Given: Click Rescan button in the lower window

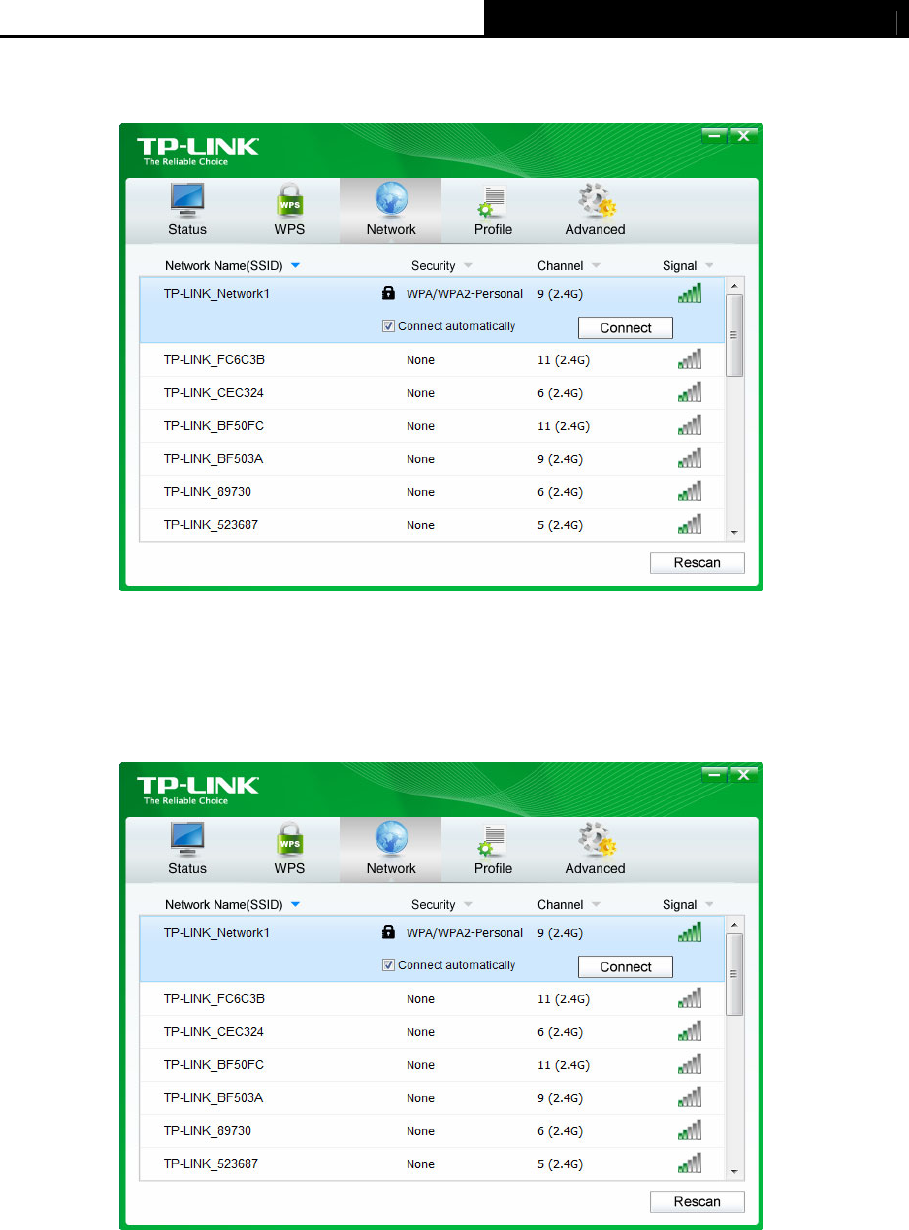Looking at the screenshot, I should coord(697,1201).
